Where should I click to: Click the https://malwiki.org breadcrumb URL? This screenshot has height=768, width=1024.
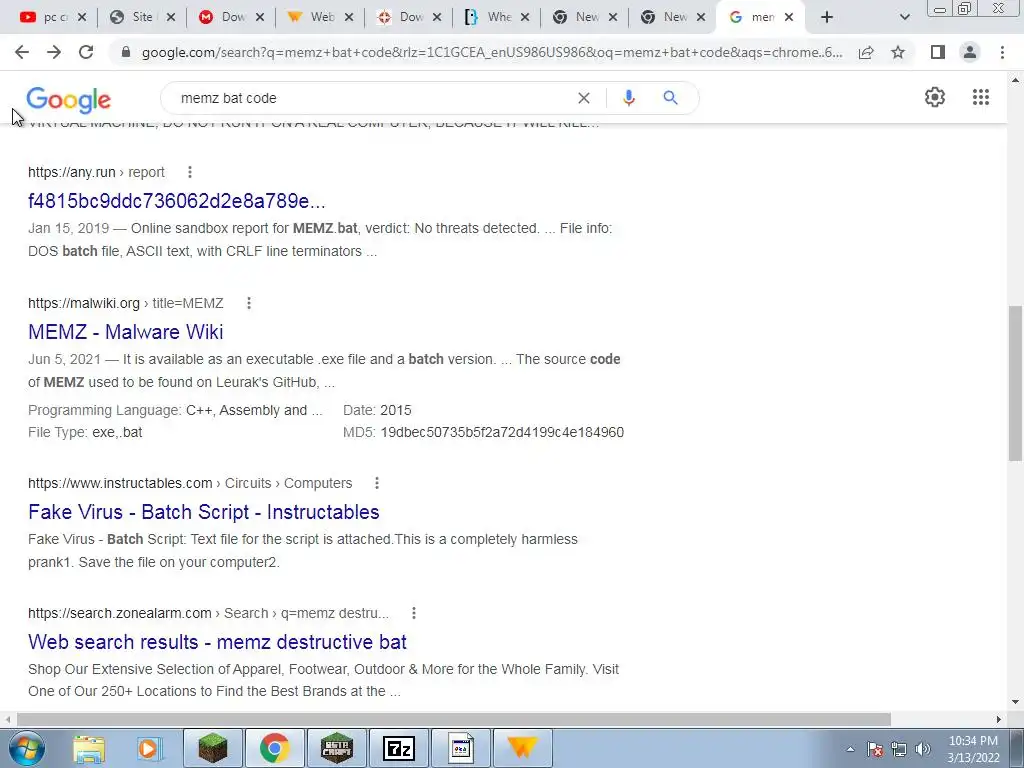125,303
